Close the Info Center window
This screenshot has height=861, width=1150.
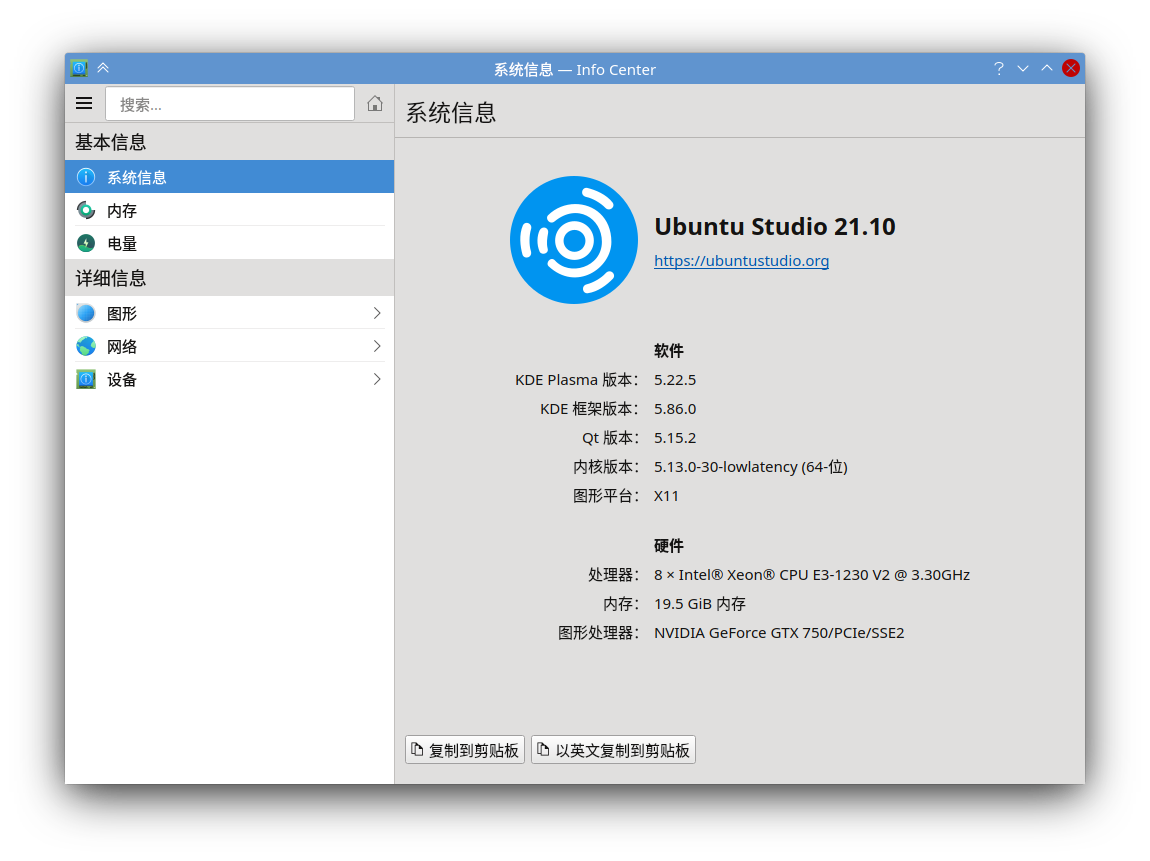(x=1071, y=68)
